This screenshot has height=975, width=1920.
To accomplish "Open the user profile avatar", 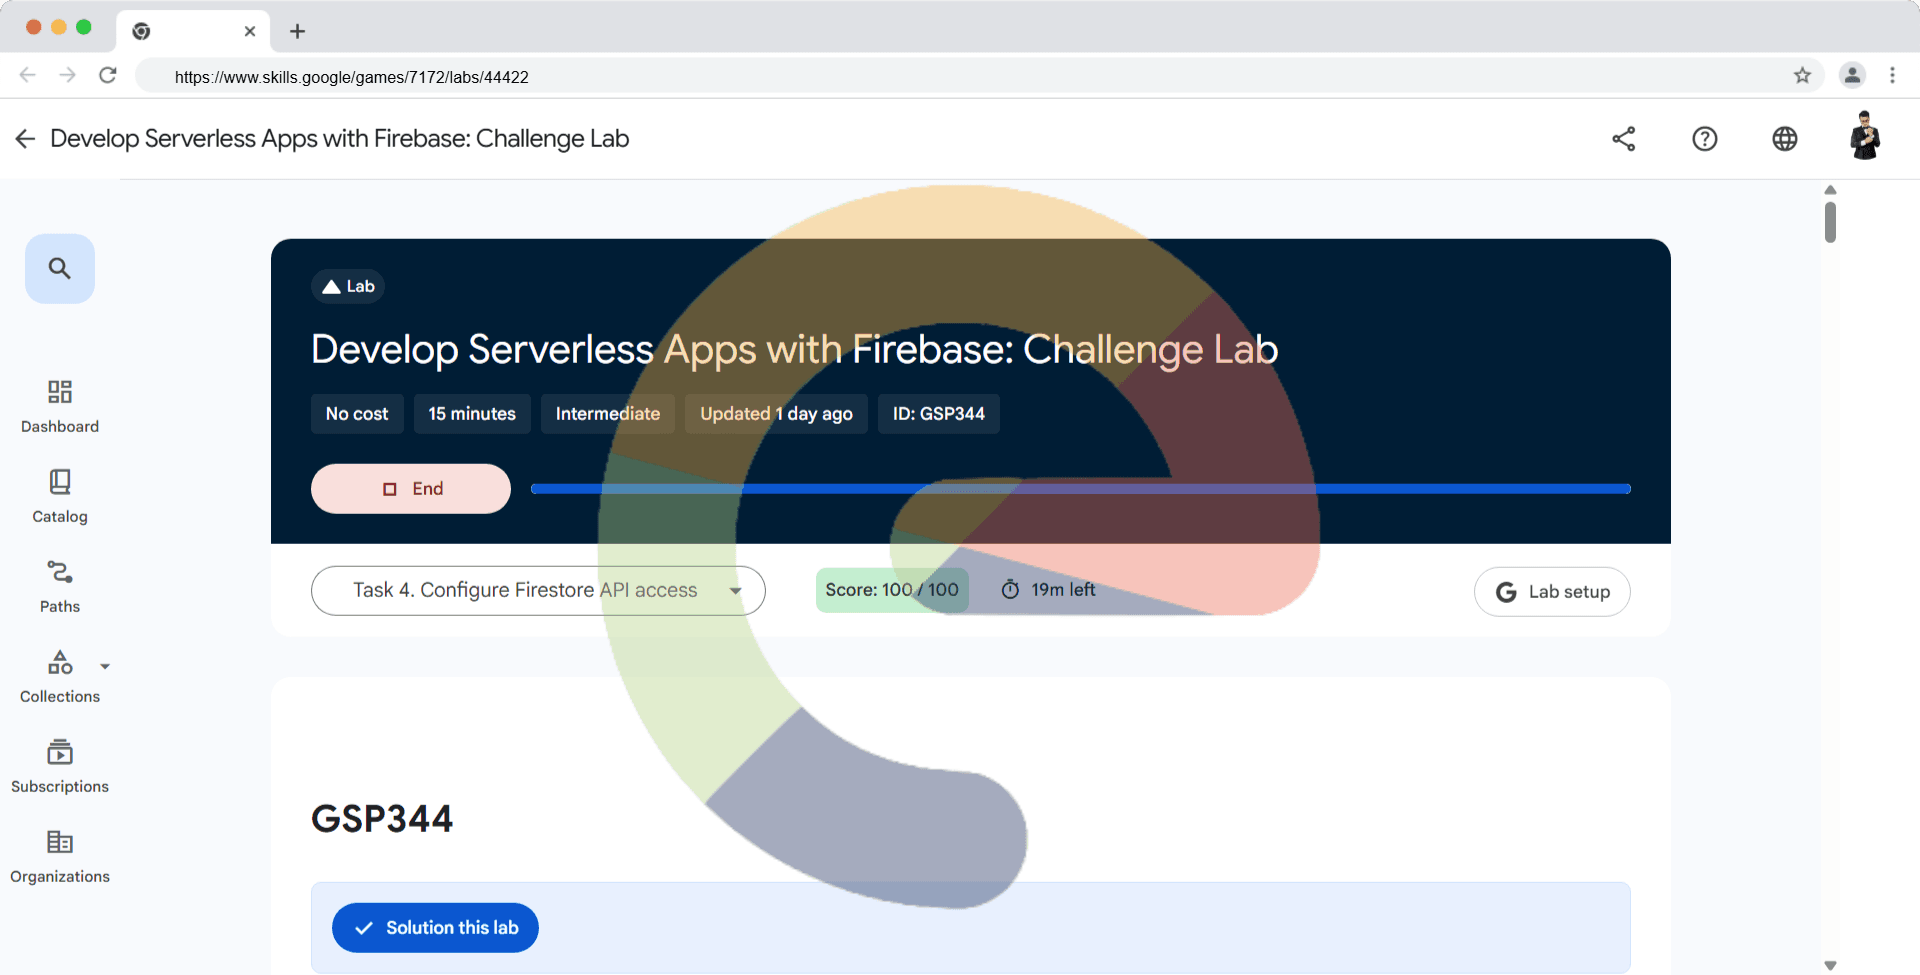I will (x=1864, y=136).
